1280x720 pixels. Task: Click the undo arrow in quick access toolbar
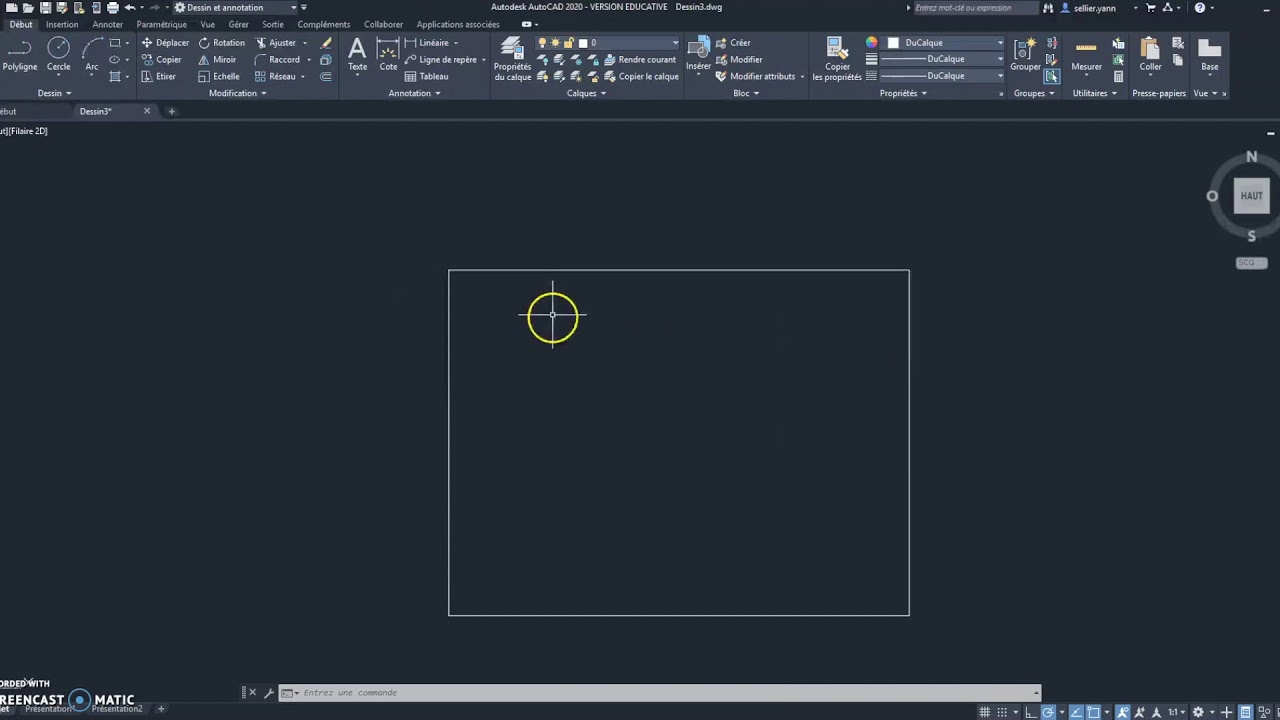click(130, 7)
